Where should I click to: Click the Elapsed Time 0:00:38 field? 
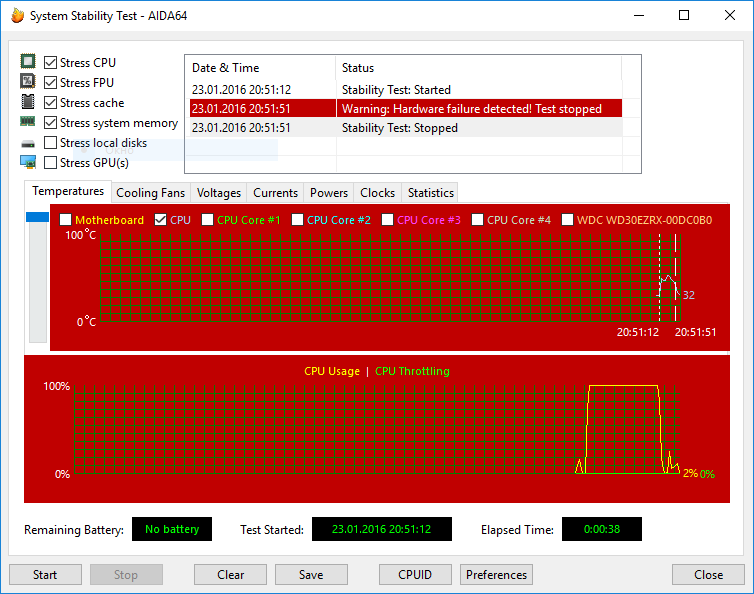602,529
